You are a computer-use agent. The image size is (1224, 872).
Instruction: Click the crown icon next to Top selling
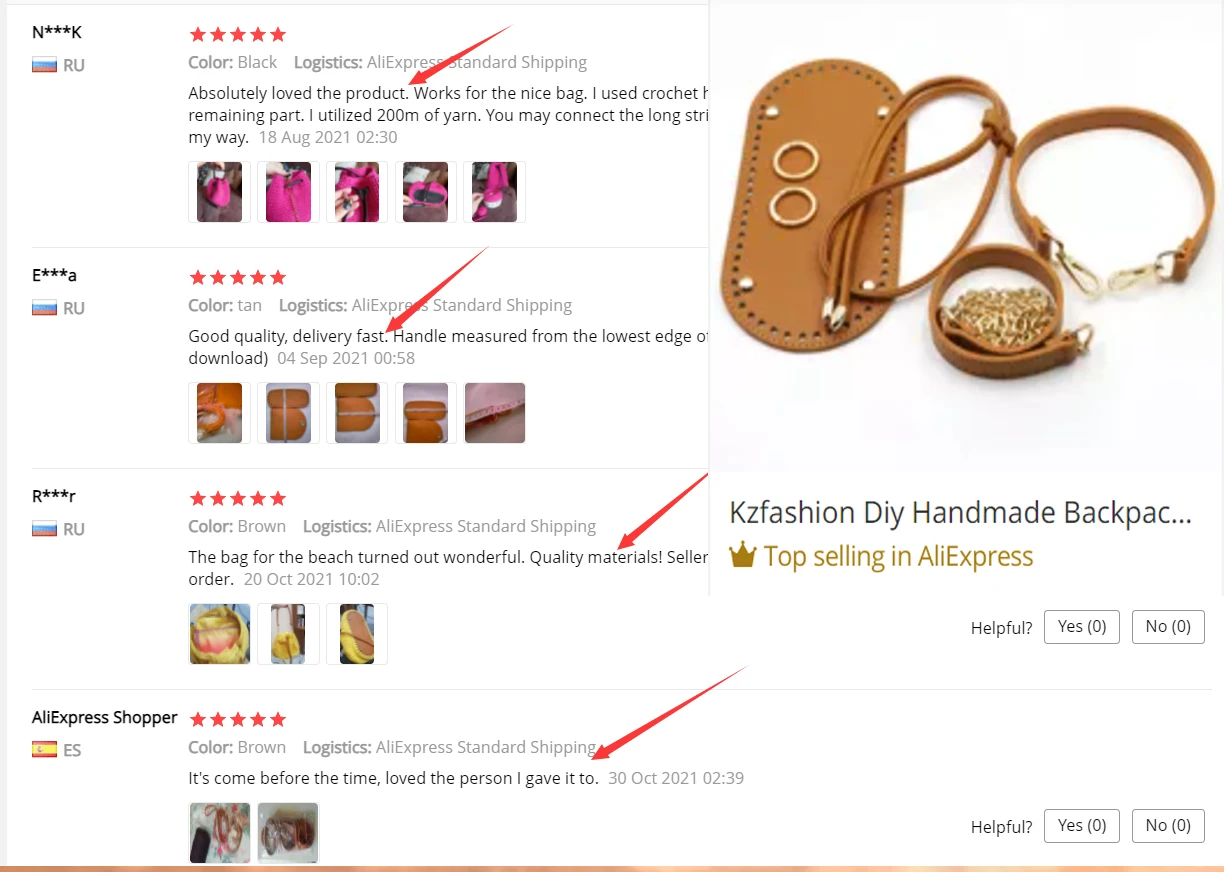tap(742, 556)
